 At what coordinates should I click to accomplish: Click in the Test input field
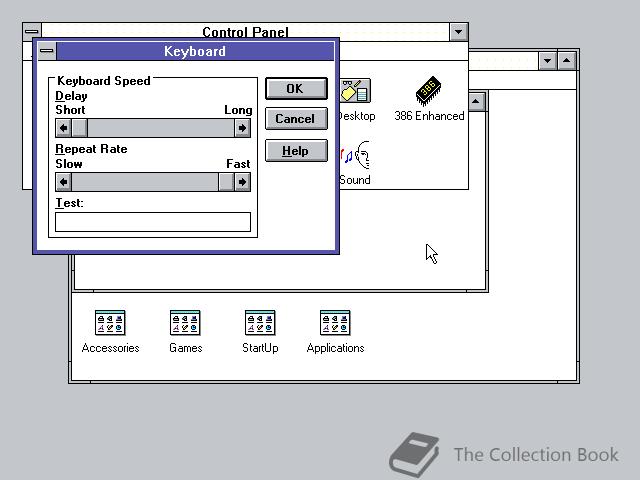(x=153, y=222)
